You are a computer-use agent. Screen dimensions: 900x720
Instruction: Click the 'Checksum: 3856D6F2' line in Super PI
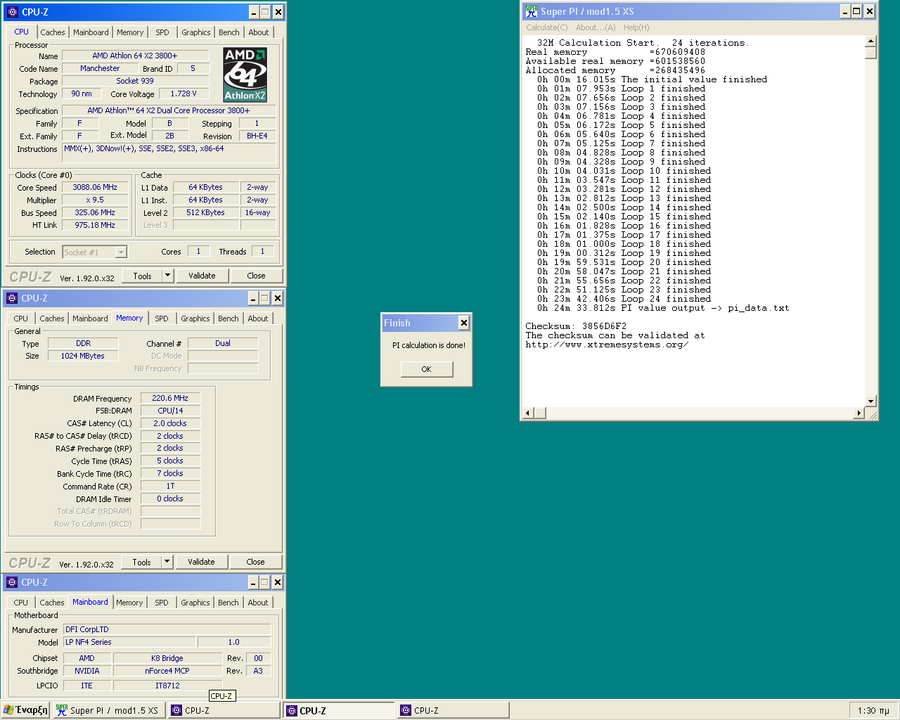pyautogui.click(x=576, y=326)
